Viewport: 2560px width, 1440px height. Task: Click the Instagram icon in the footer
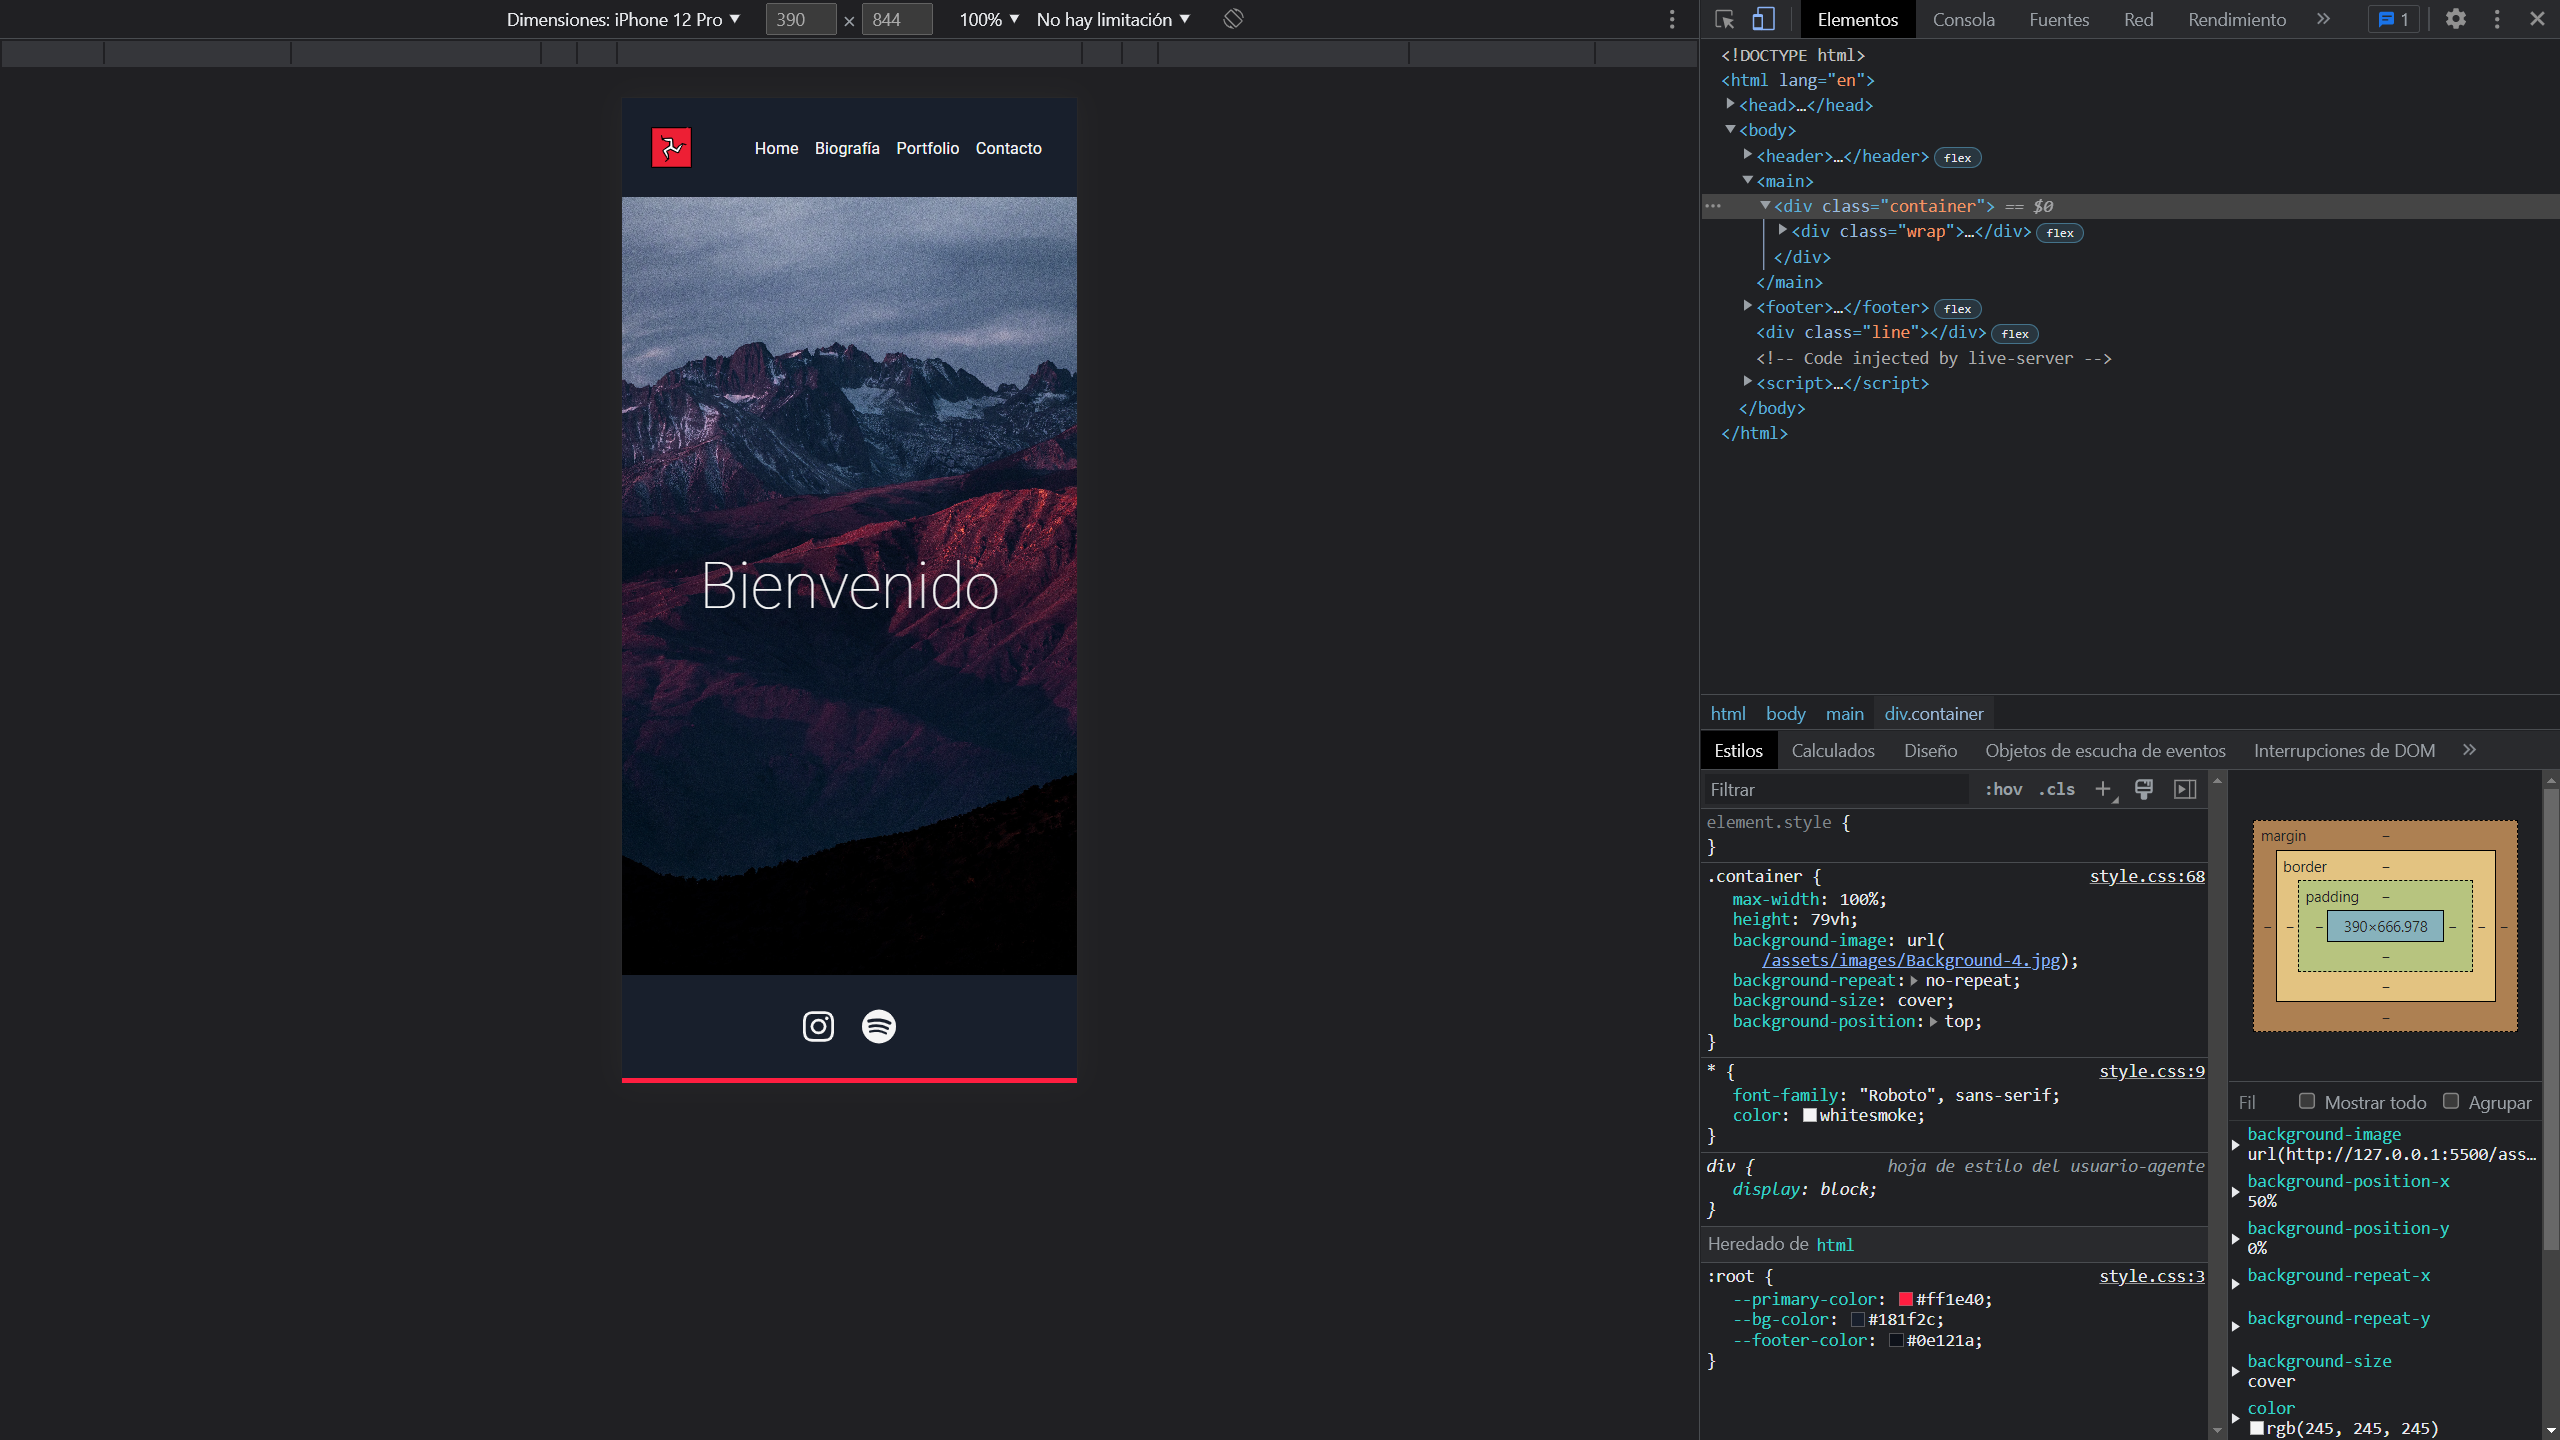[818, 1026]
